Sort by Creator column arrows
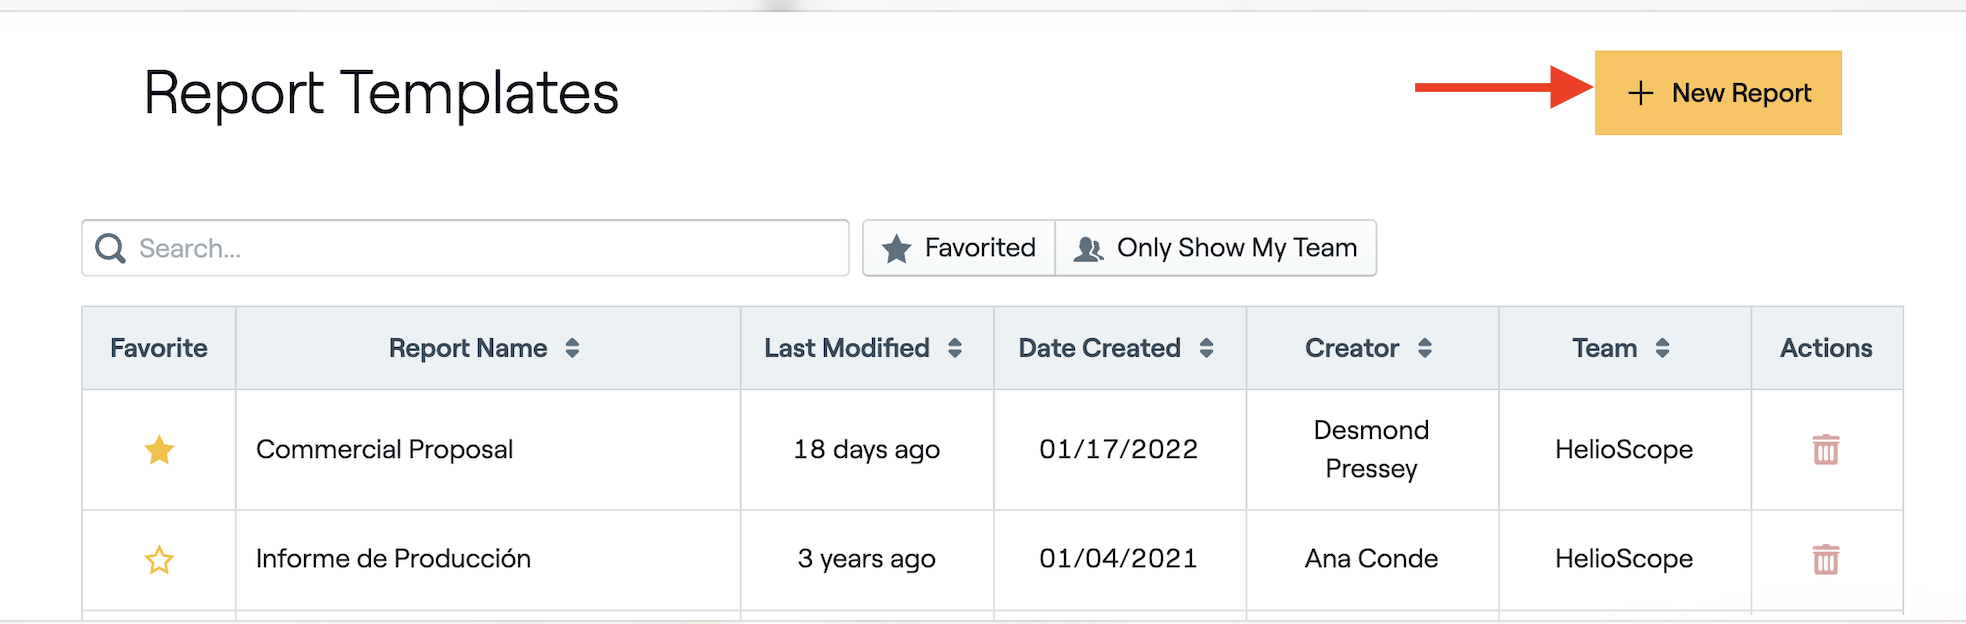This screenshot has height=624, width=1966. (x=1425, y=348)
